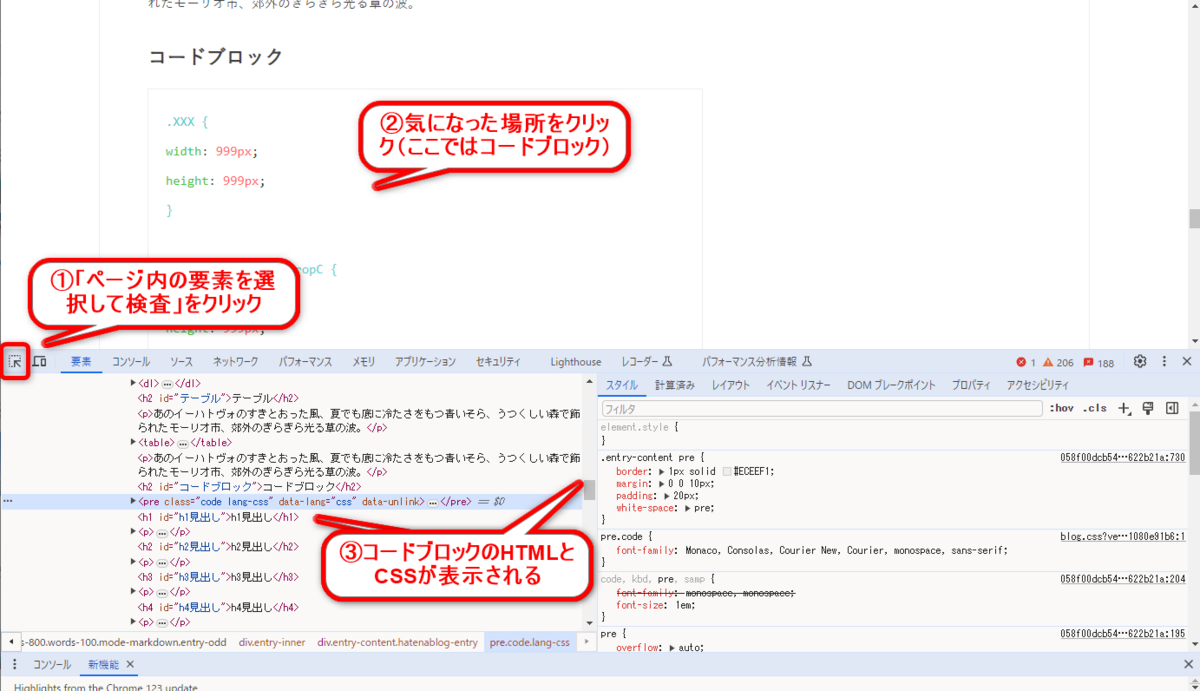Toggle the :hov element state button
Screen dimensions: 1200x691
coord(1061,408)
